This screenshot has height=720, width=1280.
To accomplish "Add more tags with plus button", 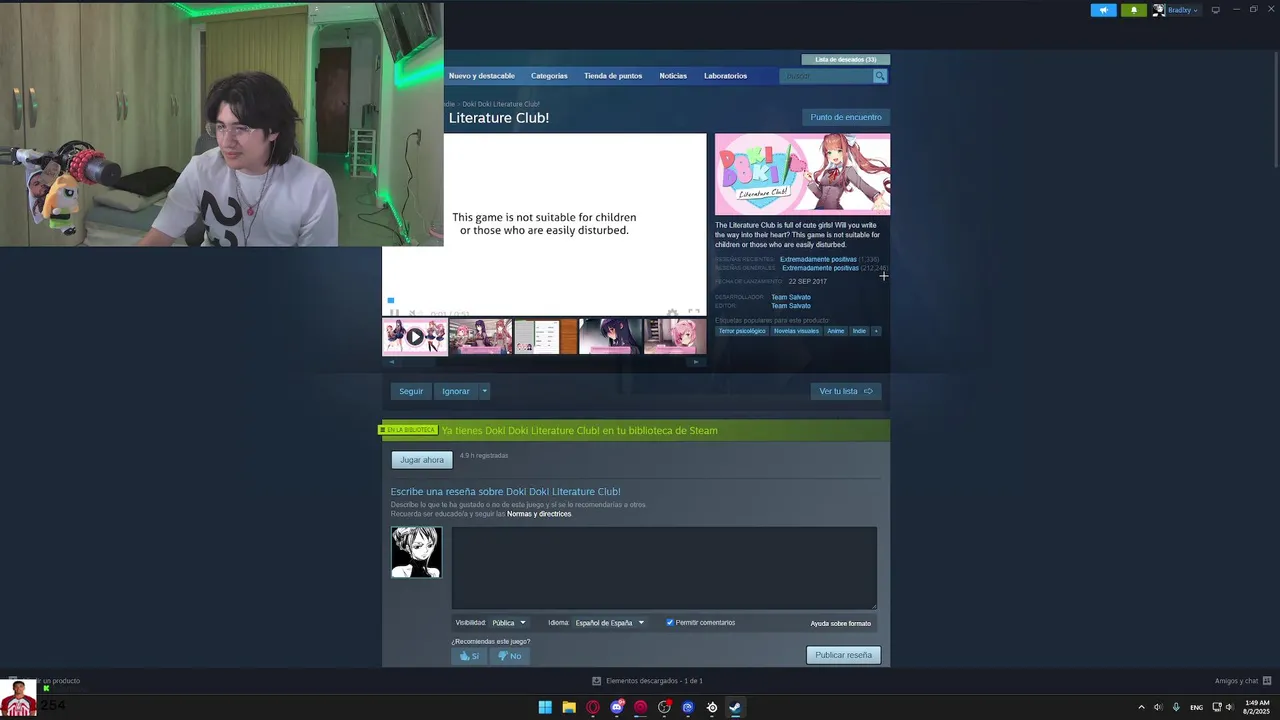I will coord(876,331).
